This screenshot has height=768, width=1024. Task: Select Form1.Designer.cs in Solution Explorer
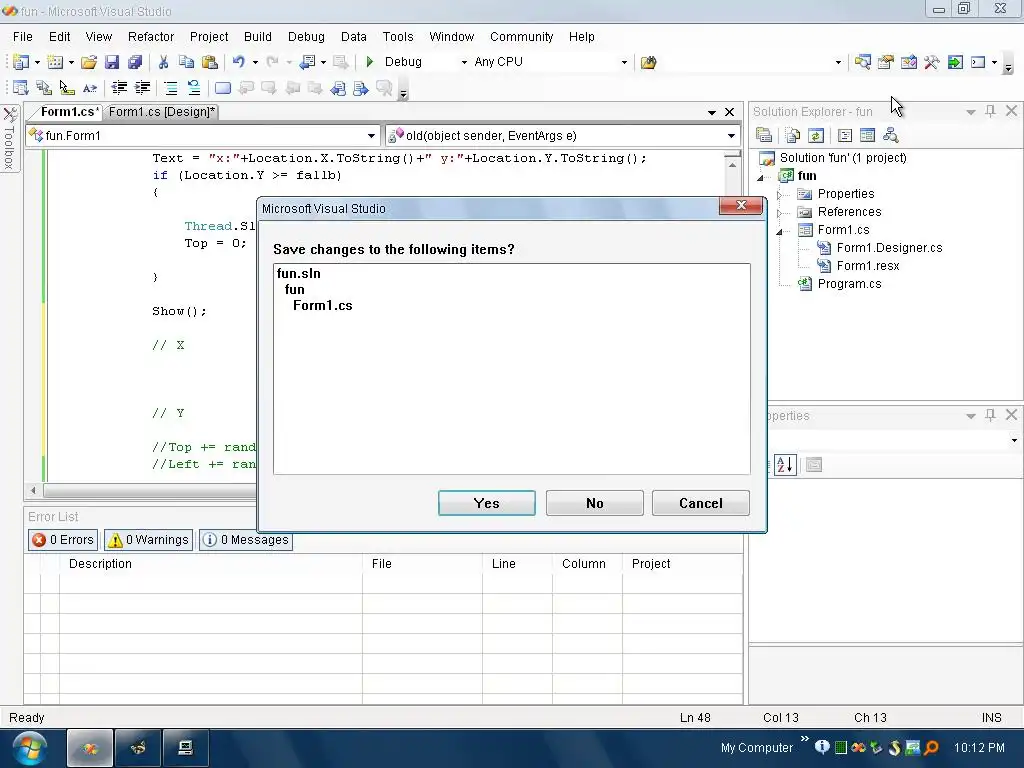[x=889, y=248]
